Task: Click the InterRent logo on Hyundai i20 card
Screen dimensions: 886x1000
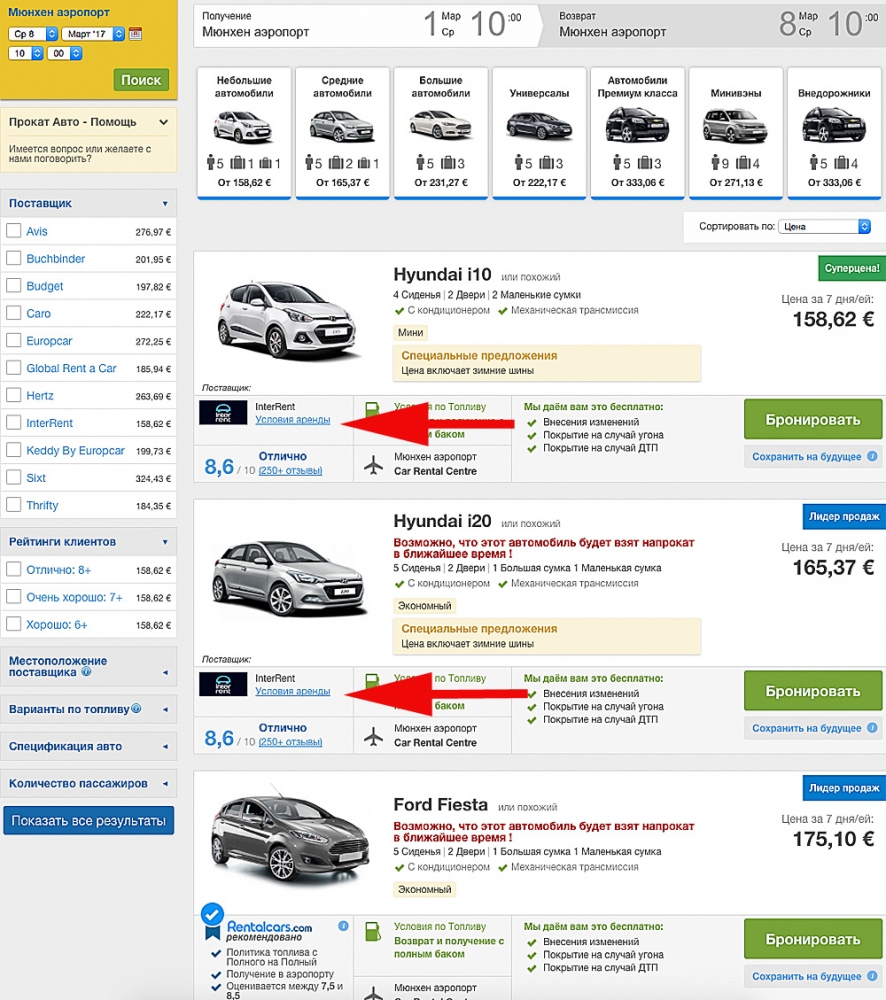Action: click(x=223, y=684)
